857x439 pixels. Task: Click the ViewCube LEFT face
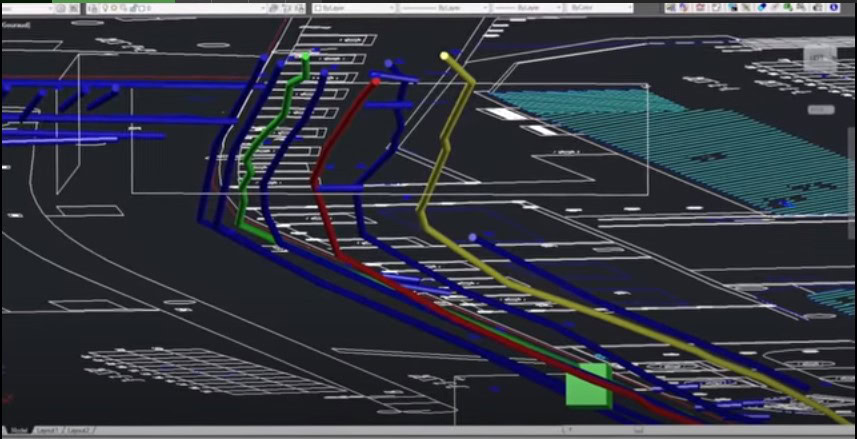coord(819,58)
